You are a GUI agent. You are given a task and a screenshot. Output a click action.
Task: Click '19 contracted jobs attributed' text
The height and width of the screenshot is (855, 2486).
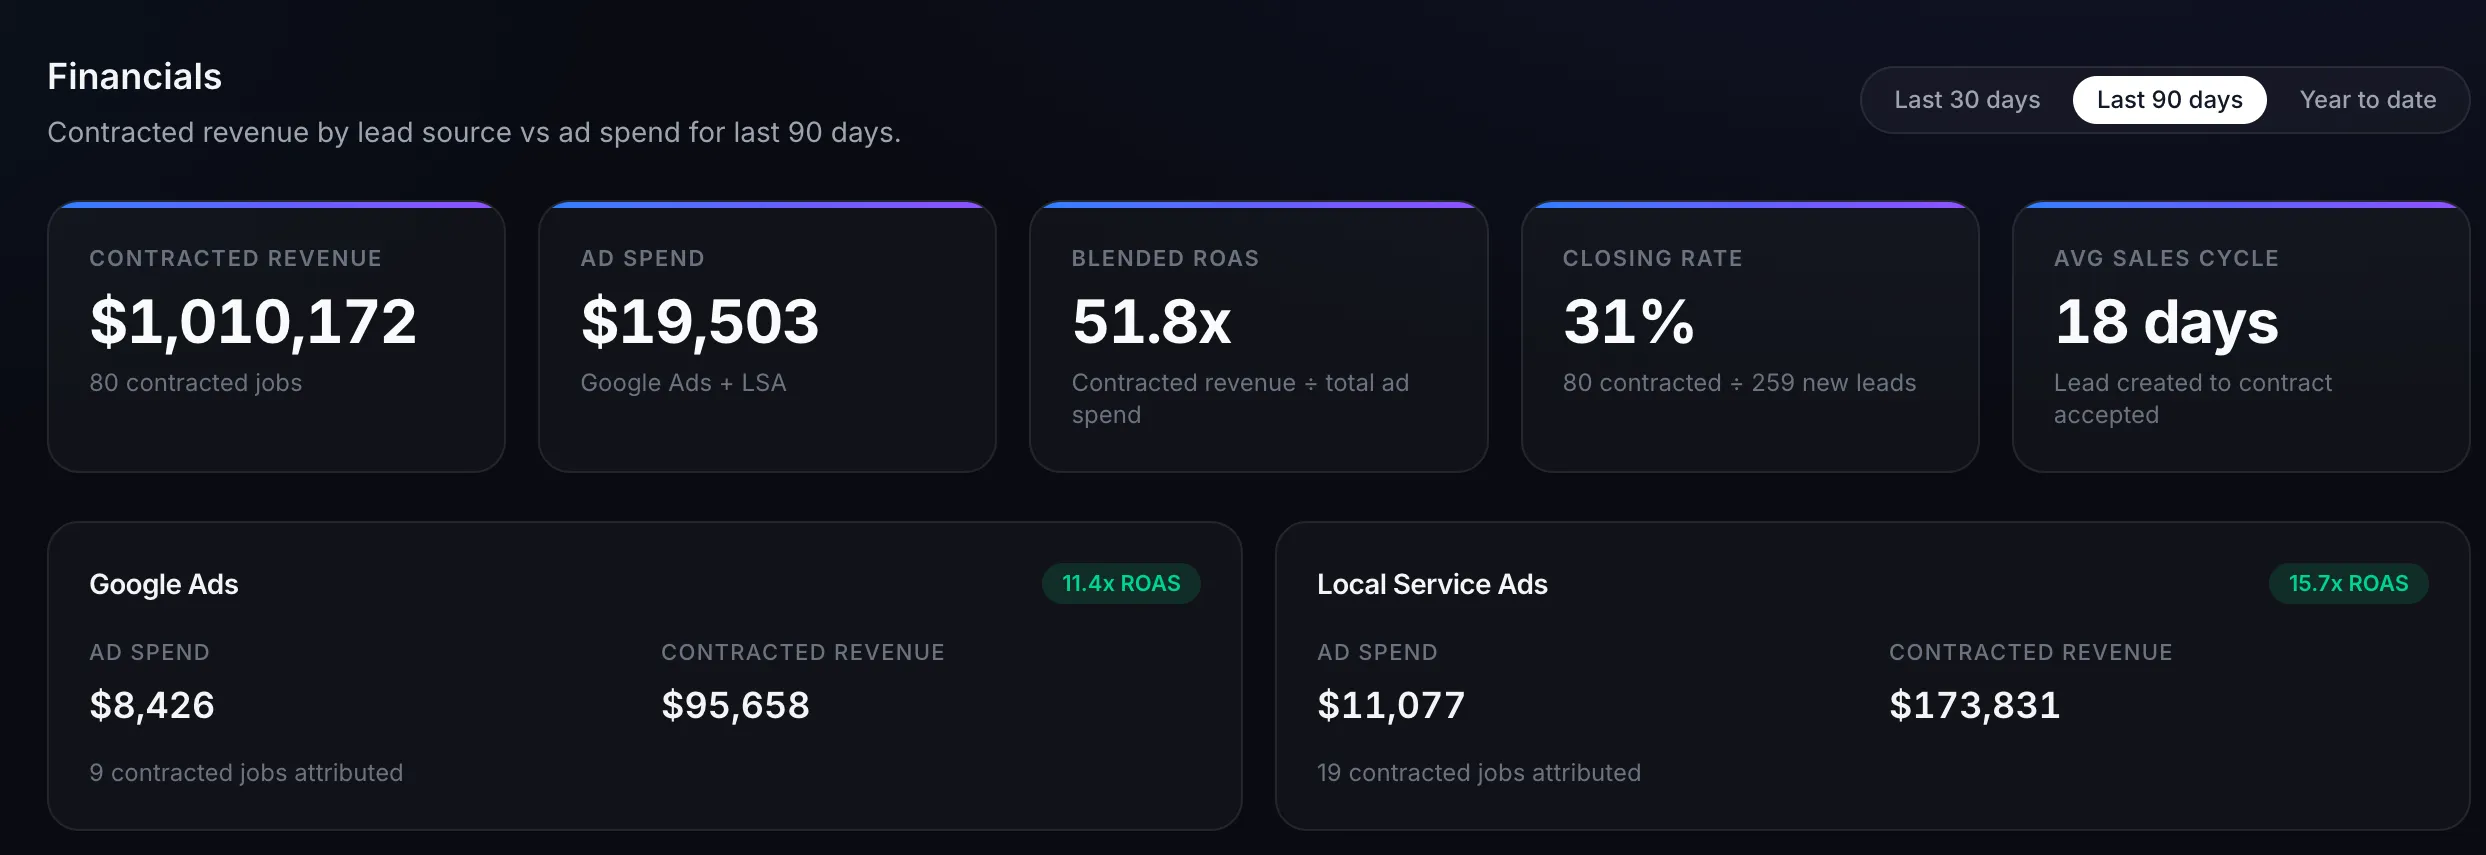click(x=1479, y=773)
